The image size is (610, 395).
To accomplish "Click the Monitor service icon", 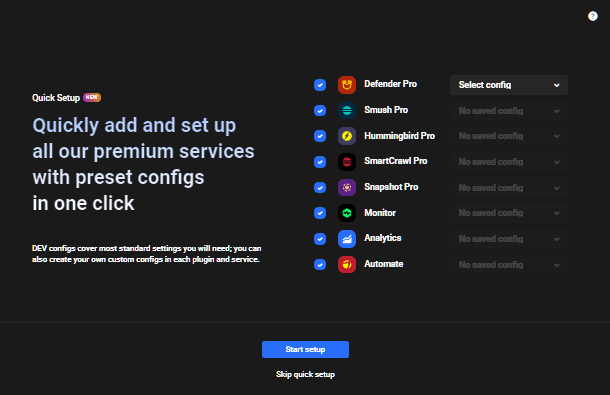I will pos(347,213).
